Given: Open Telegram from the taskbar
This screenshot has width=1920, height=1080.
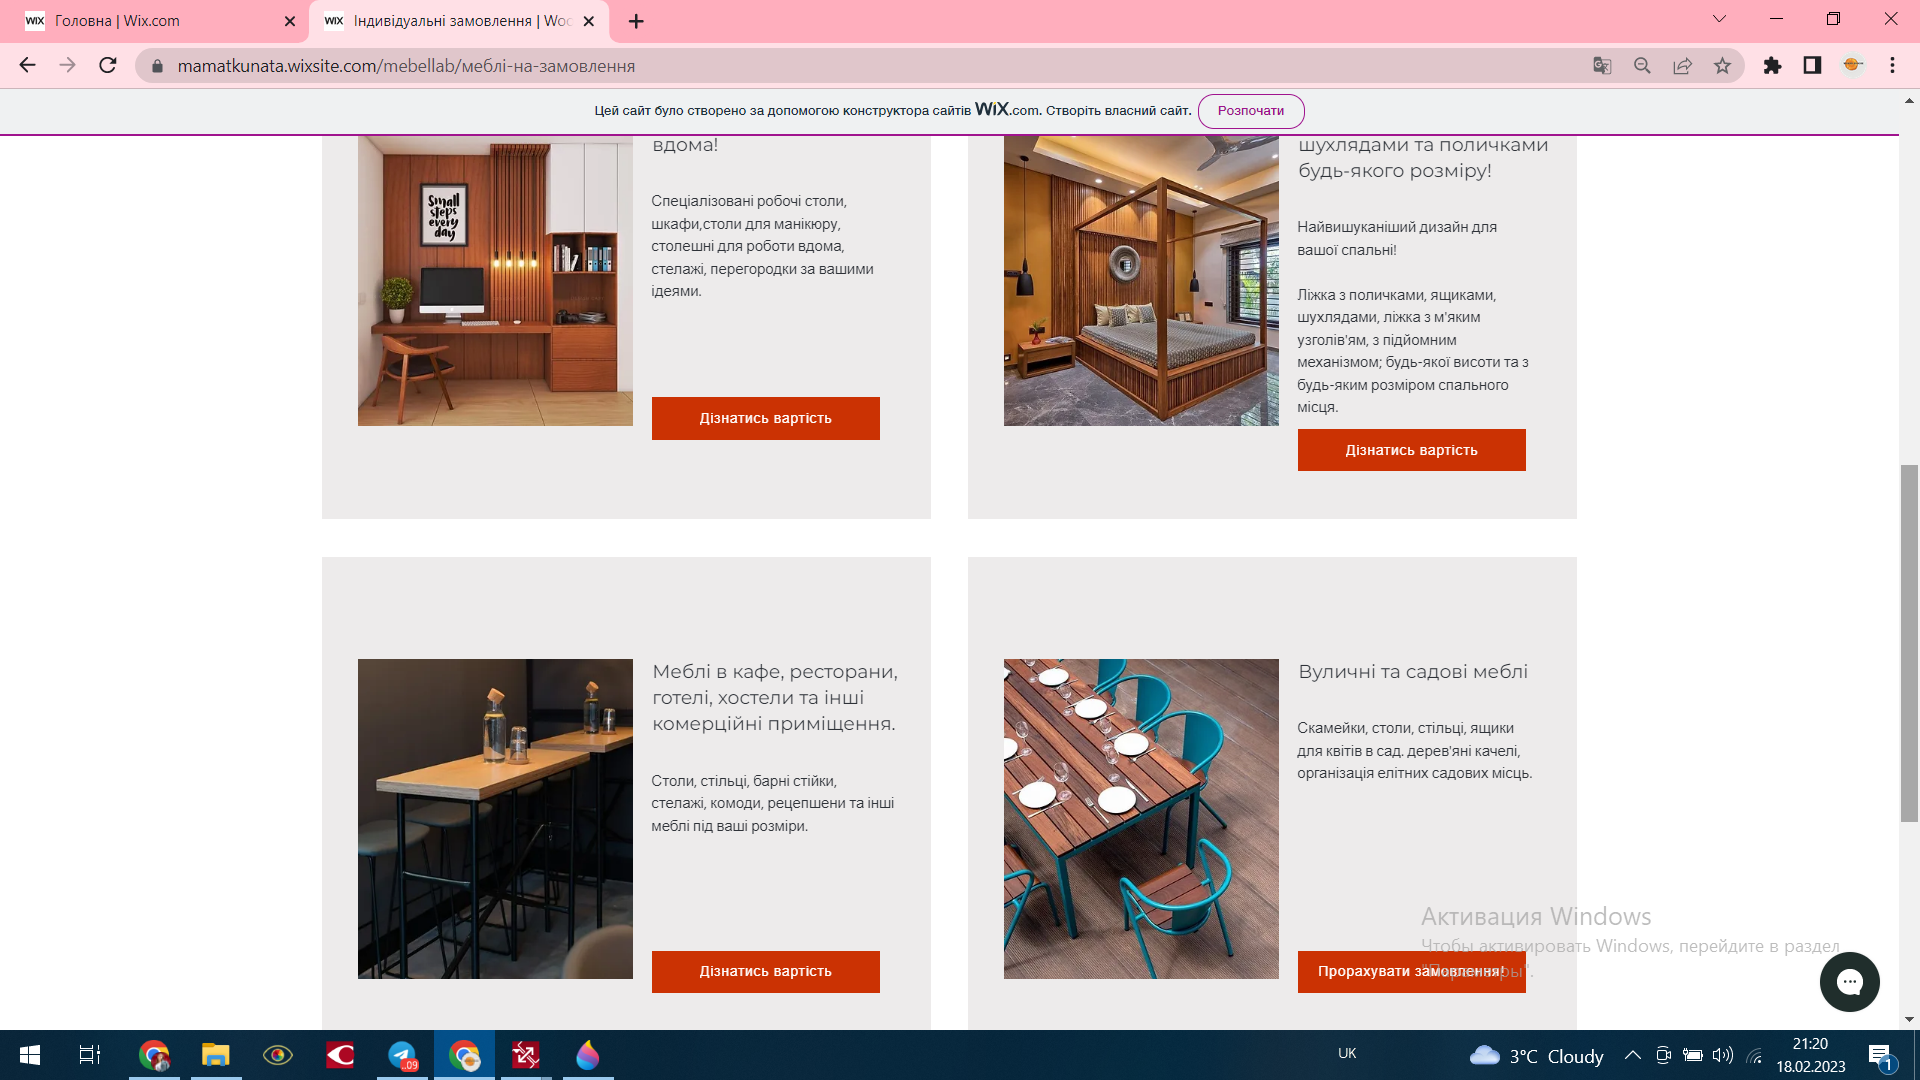Looking at the screenshot, I should pos(402,1055).
